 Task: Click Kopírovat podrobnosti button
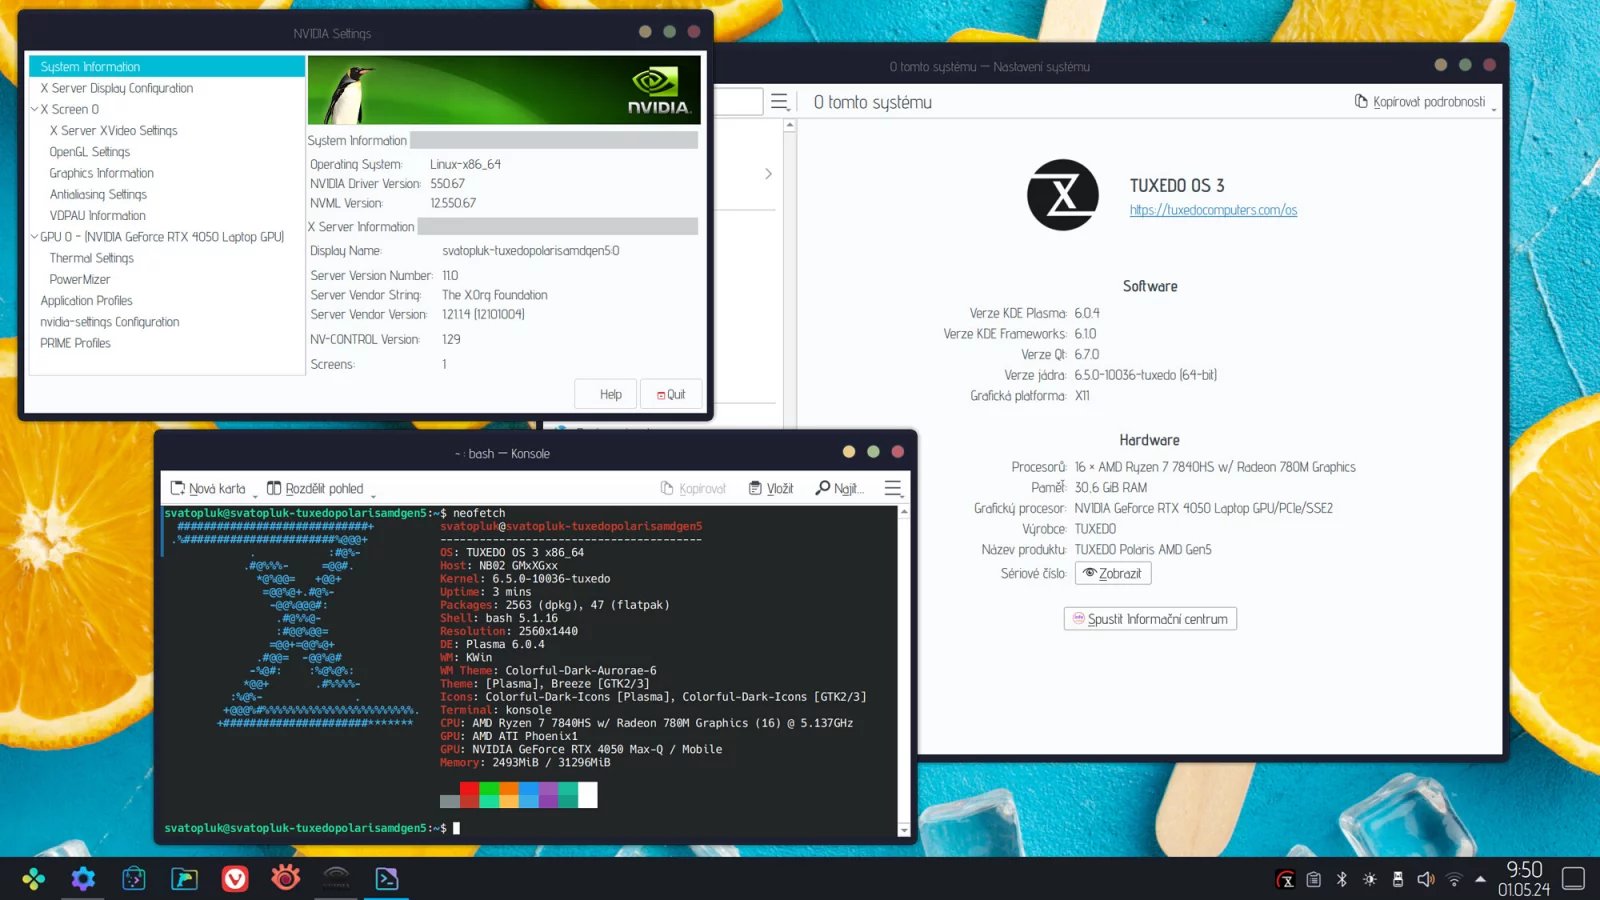1420,102
